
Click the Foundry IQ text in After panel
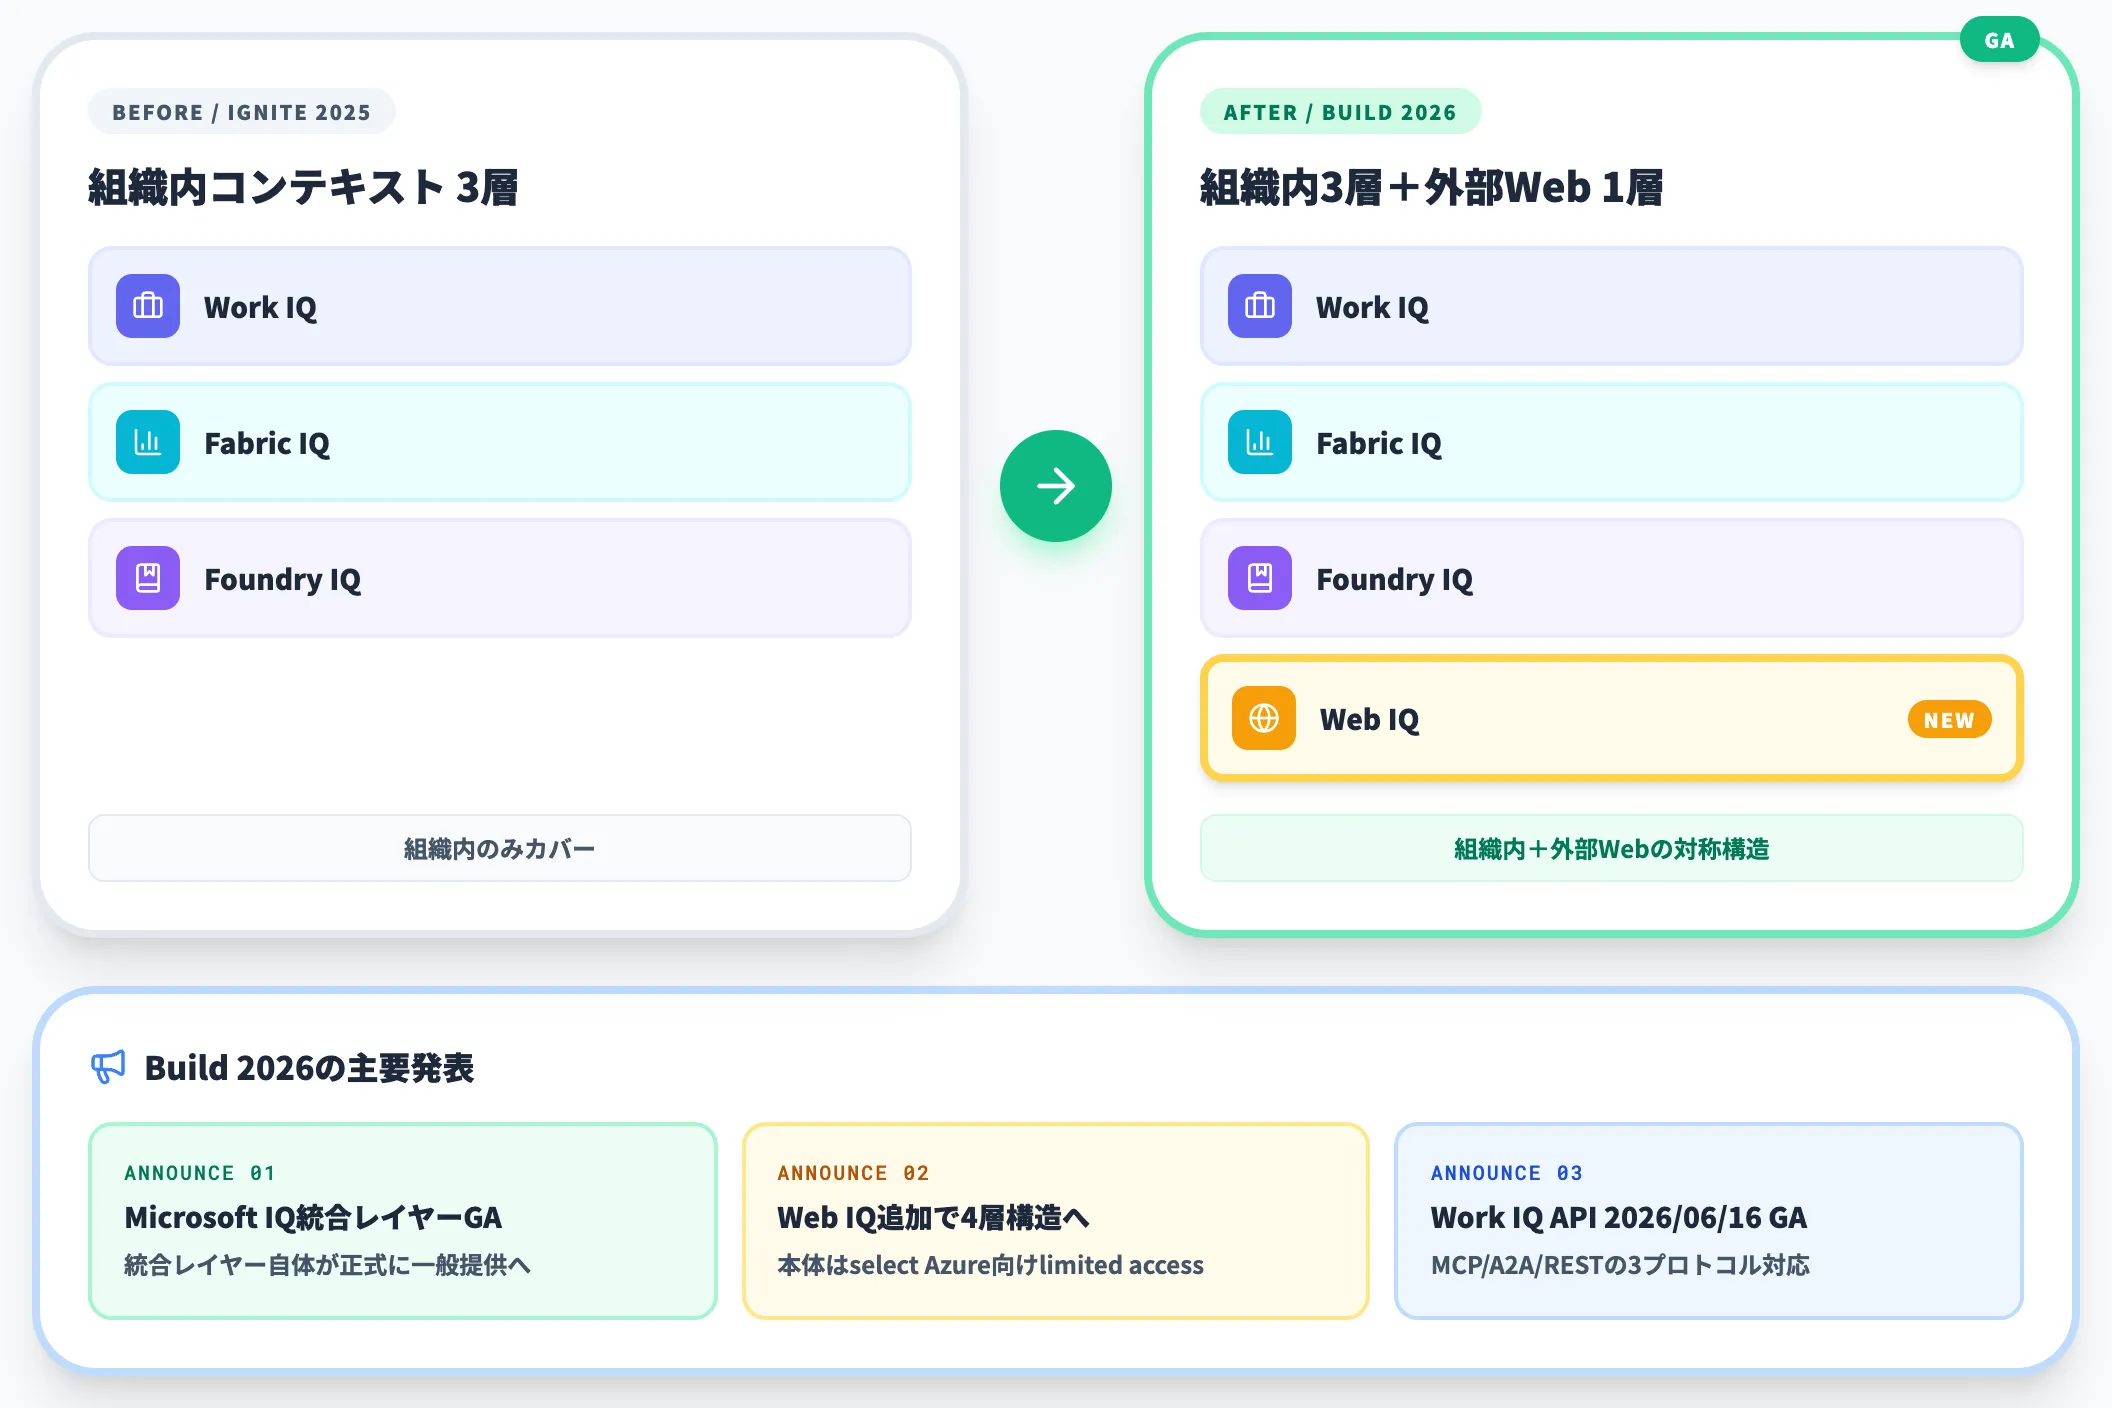tap(1395, 580)
